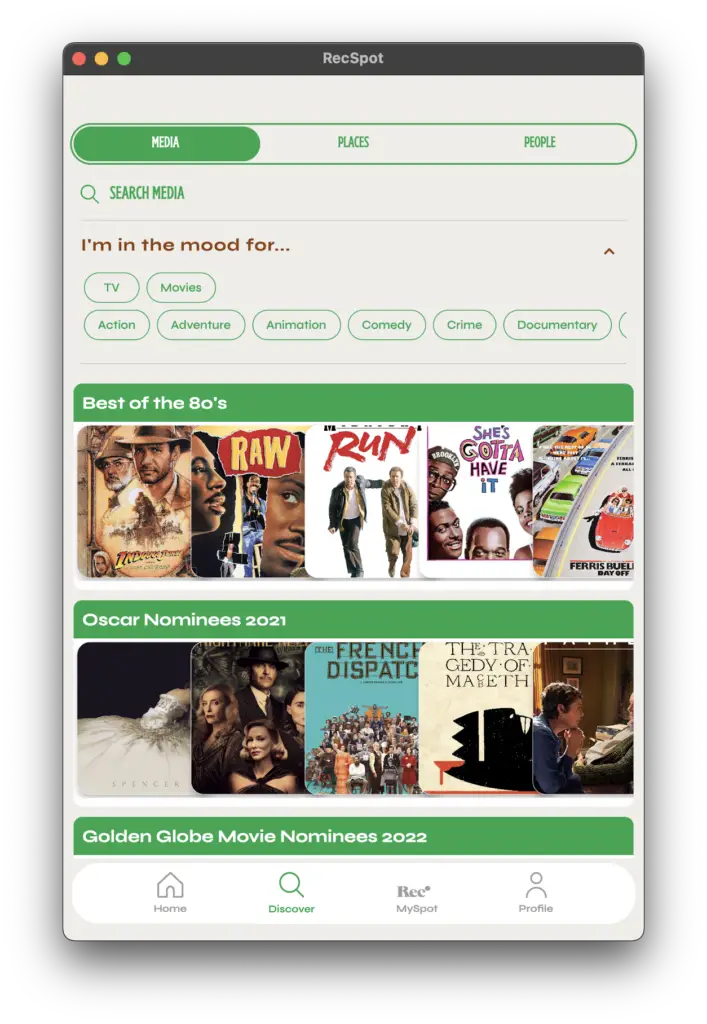Toggle the Movies filter chip

tap(181, 287)
